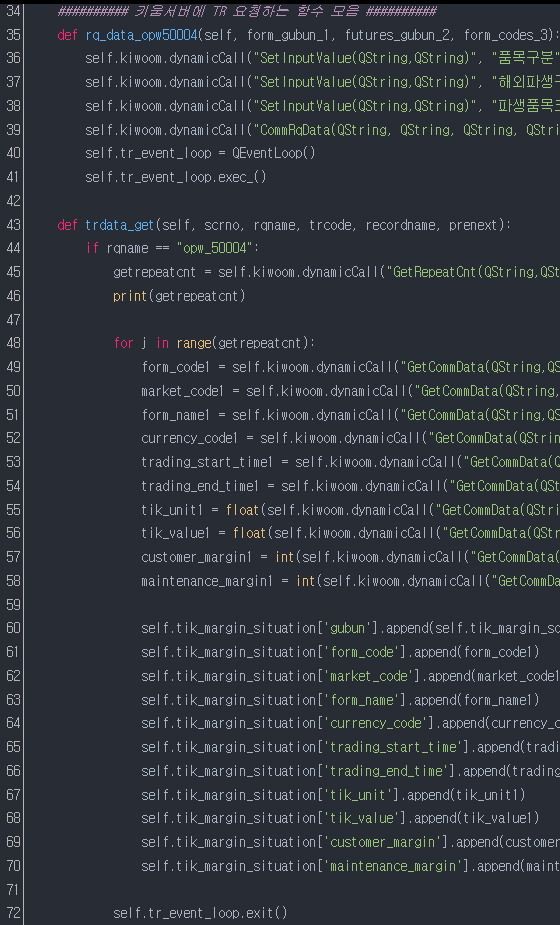560x925 pixels.
Task: Click the form_name1 variable on line 51
Action: [x=176, y=415]
